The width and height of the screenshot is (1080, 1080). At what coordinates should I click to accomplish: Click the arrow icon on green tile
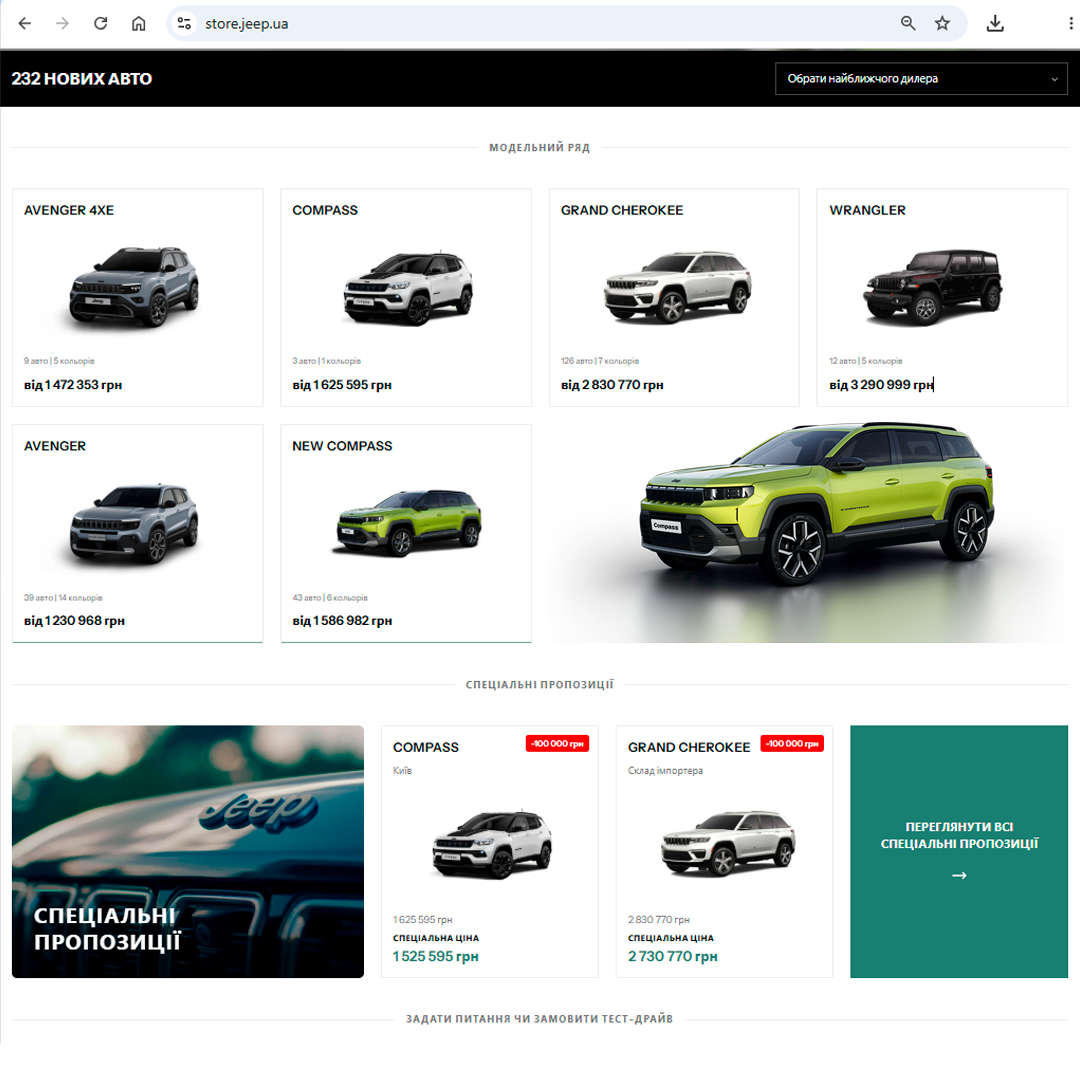(x=959, y=875)
